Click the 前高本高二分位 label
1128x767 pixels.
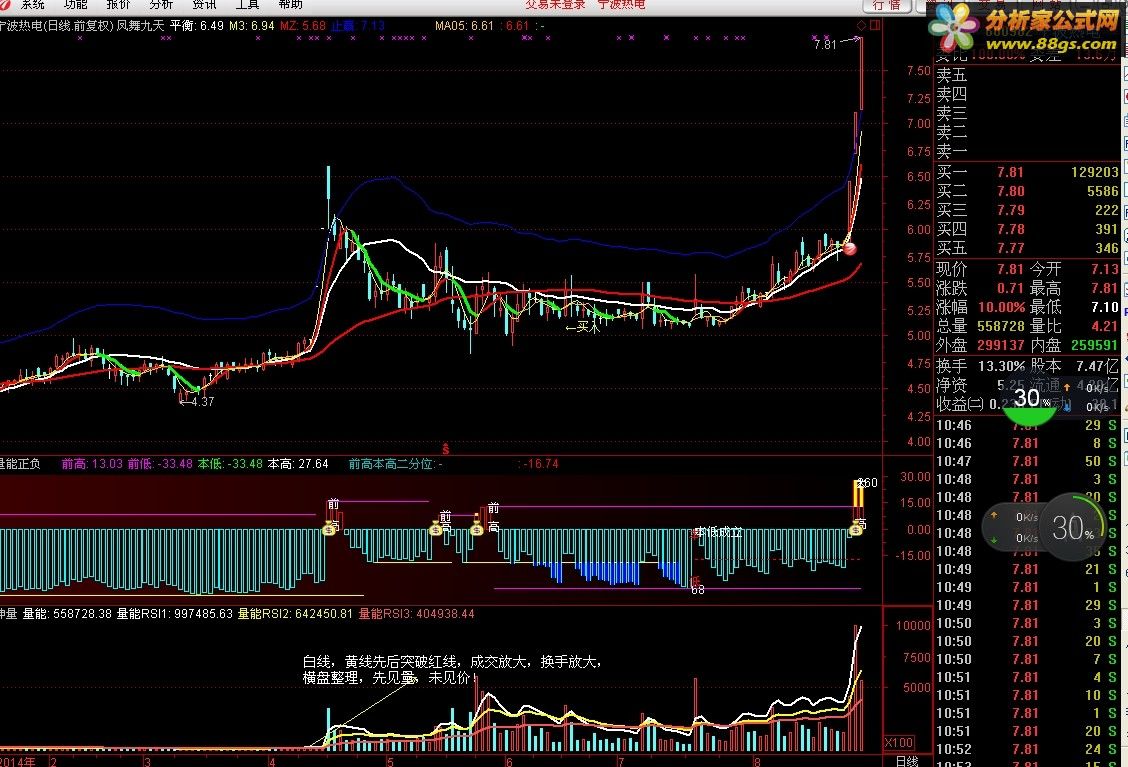[x=395, y=464]
